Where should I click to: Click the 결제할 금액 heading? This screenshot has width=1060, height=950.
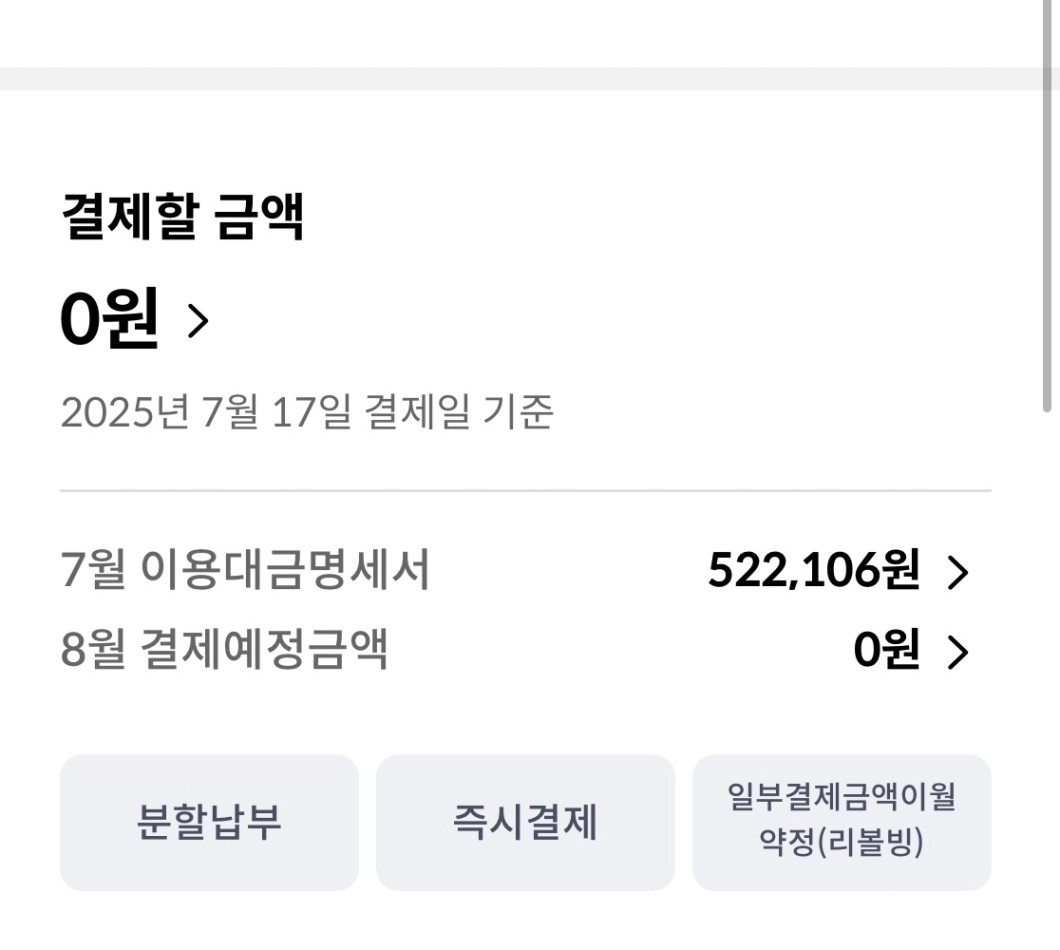click(183, 216)
